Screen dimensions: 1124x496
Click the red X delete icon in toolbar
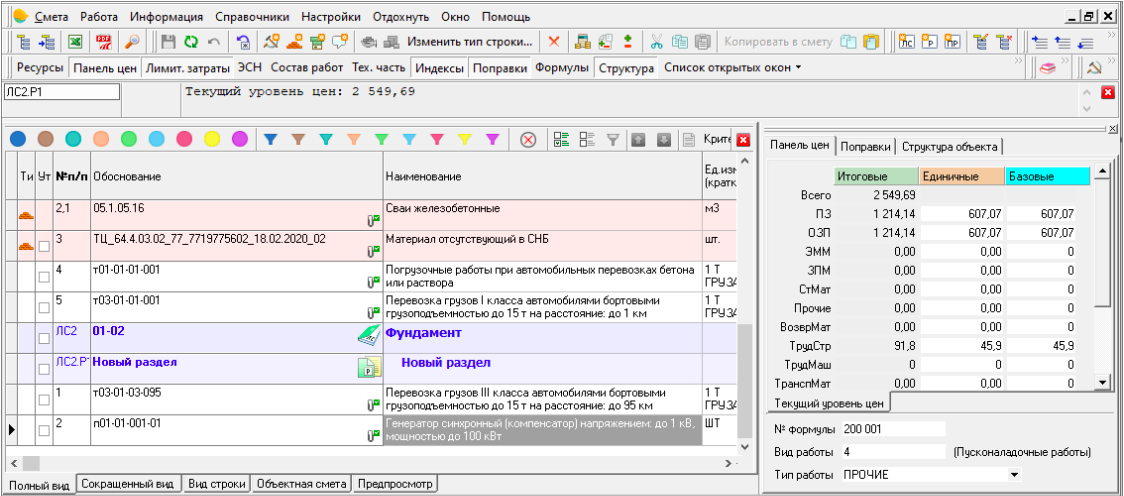click(x=553, y=42)
